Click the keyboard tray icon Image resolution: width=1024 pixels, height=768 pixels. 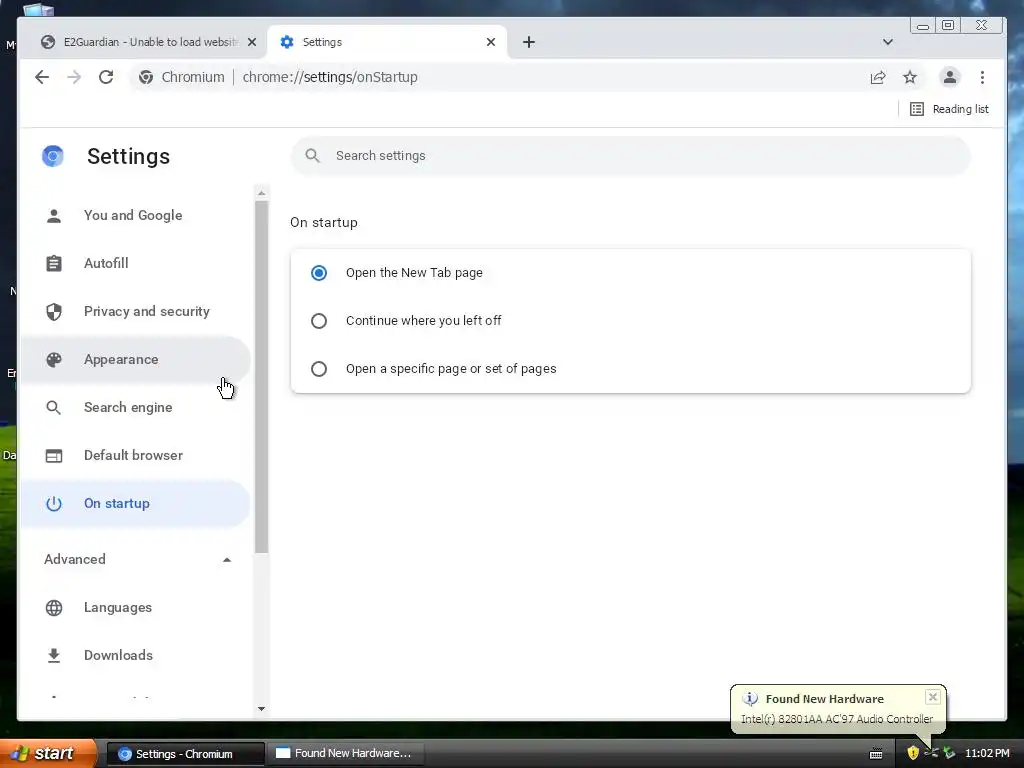point(876,754)
